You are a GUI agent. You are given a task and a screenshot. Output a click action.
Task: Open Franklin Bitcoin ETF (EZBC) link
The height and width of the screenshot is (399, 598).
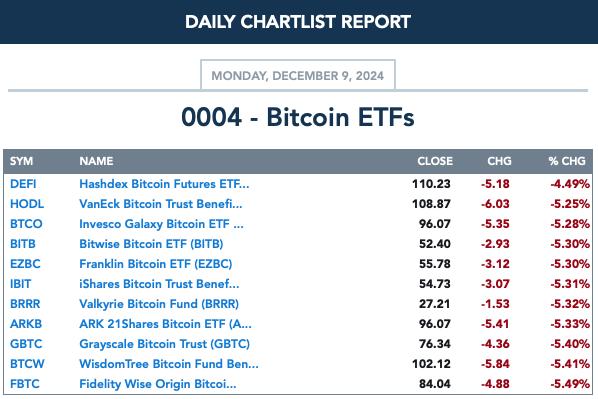(156, 264)
